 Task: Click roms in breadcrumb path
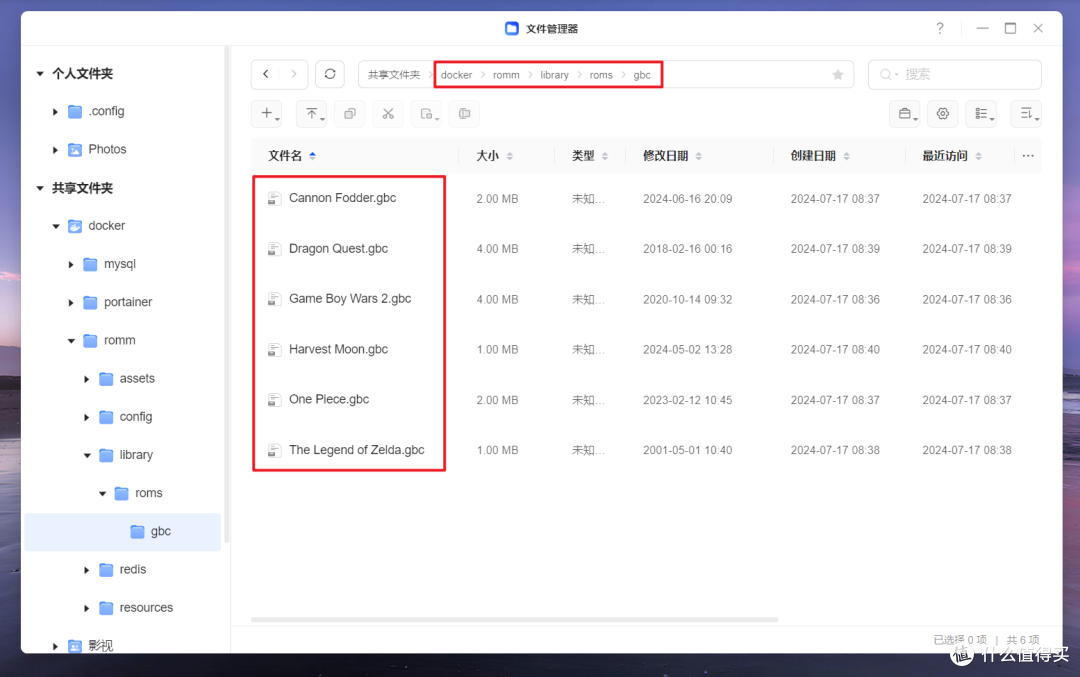pos(601,74)
